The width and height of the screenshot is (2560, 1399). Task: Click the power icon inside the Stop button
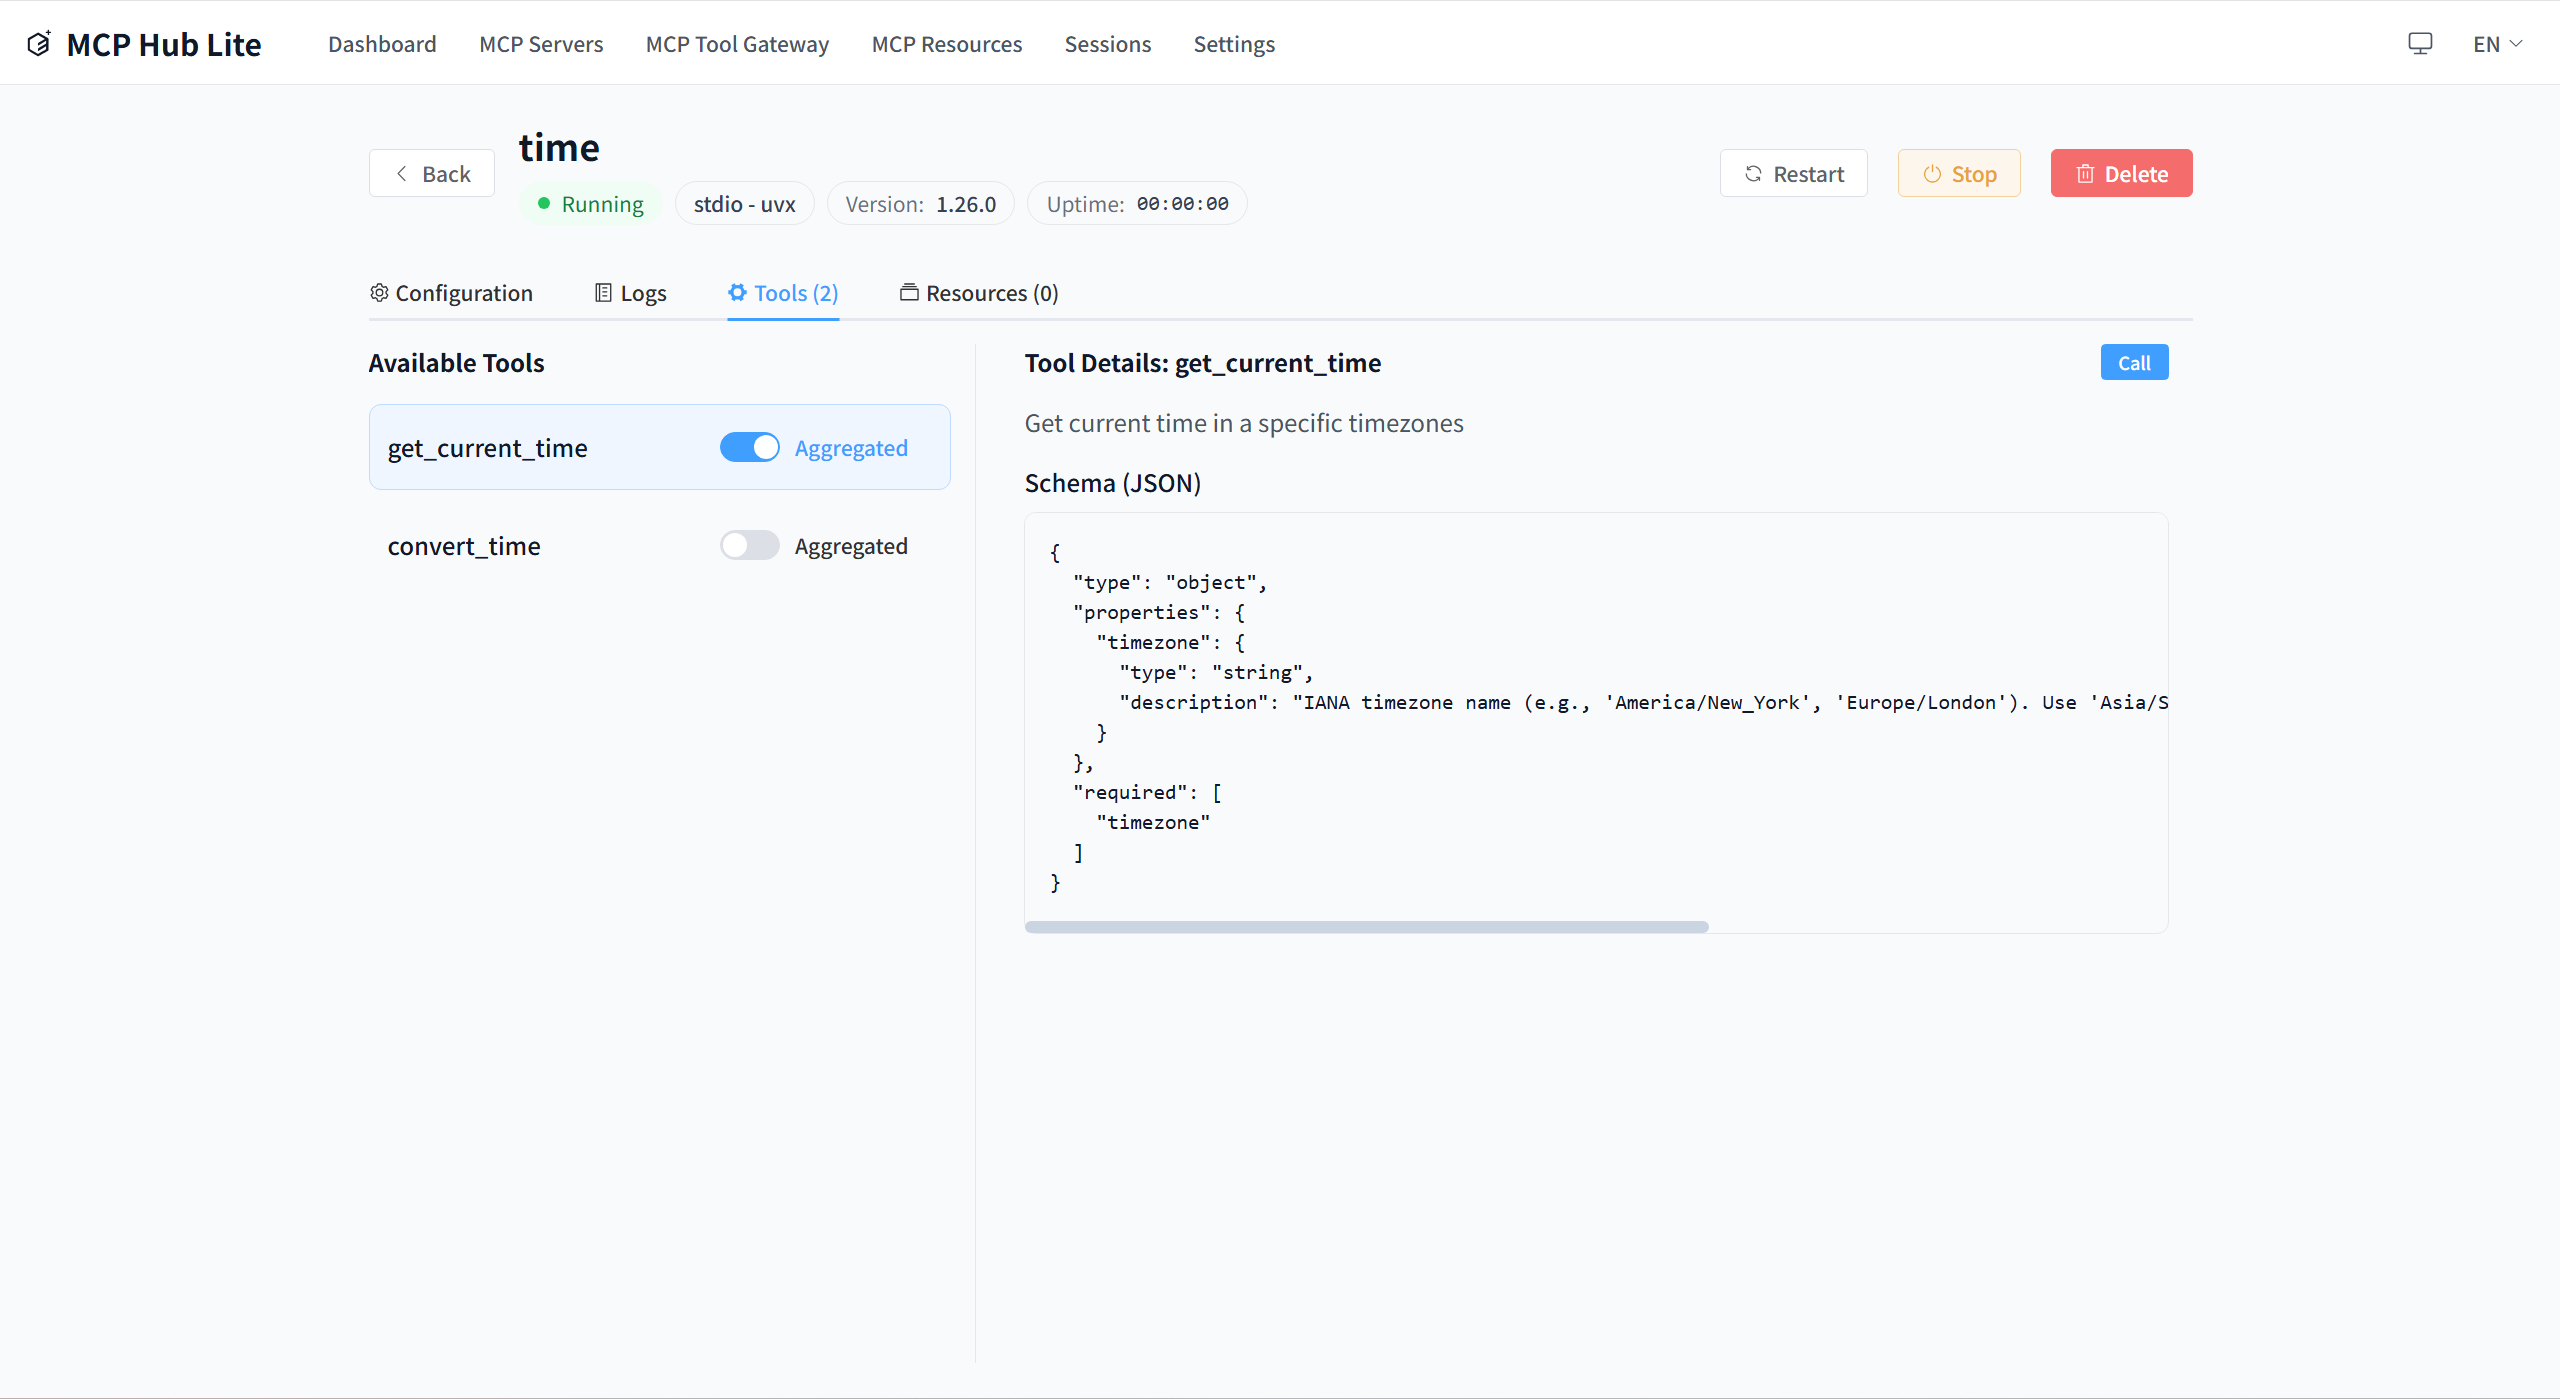pyautogui.click(x=1931, y=173)
